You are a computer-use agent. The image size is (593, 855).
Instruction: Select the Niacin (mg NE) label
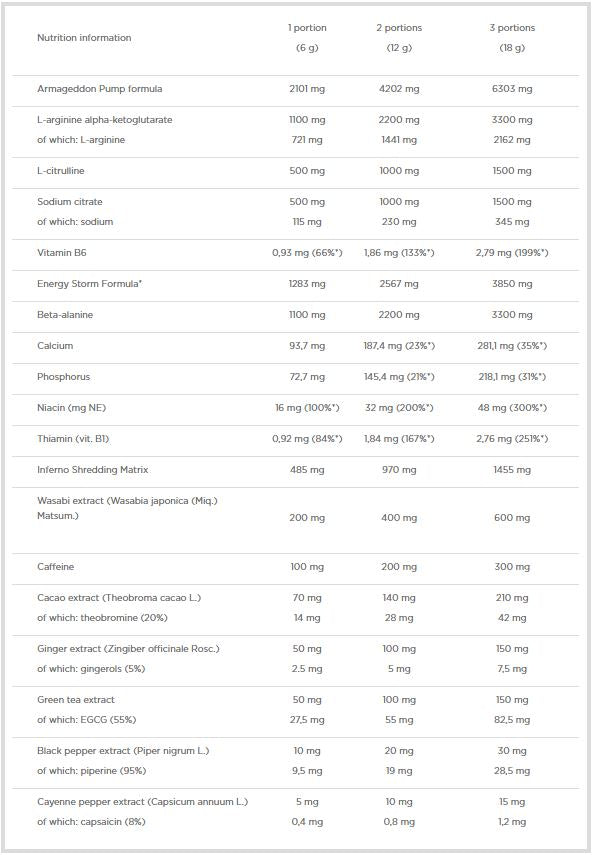pyautogui.click(x=71, y=408)
